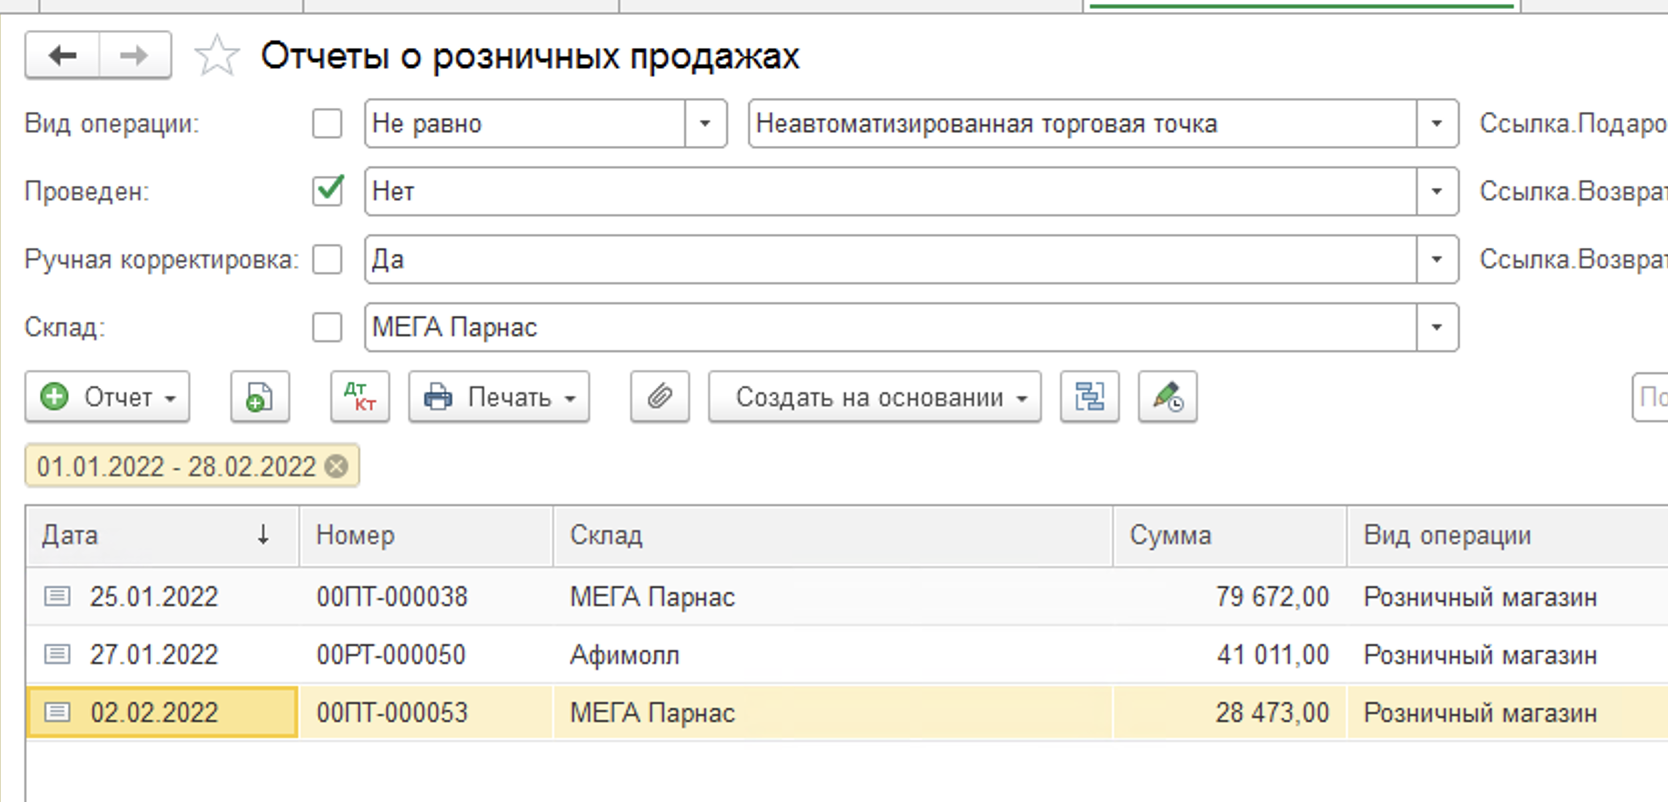The width and height of the screenshot is (1668, 802).
Task: Open attached files paperclip icon
Action: 659,397
